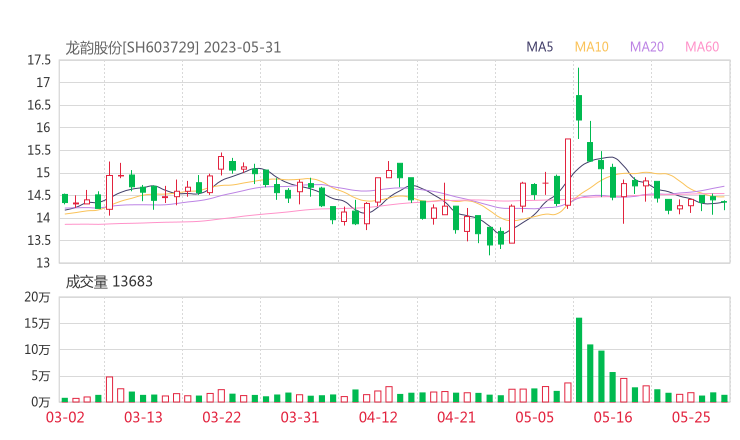Click the 03-02 date axis label
The height and width of the screenshot is (440, 740).
pyautogui.click(x=65, y=417)
